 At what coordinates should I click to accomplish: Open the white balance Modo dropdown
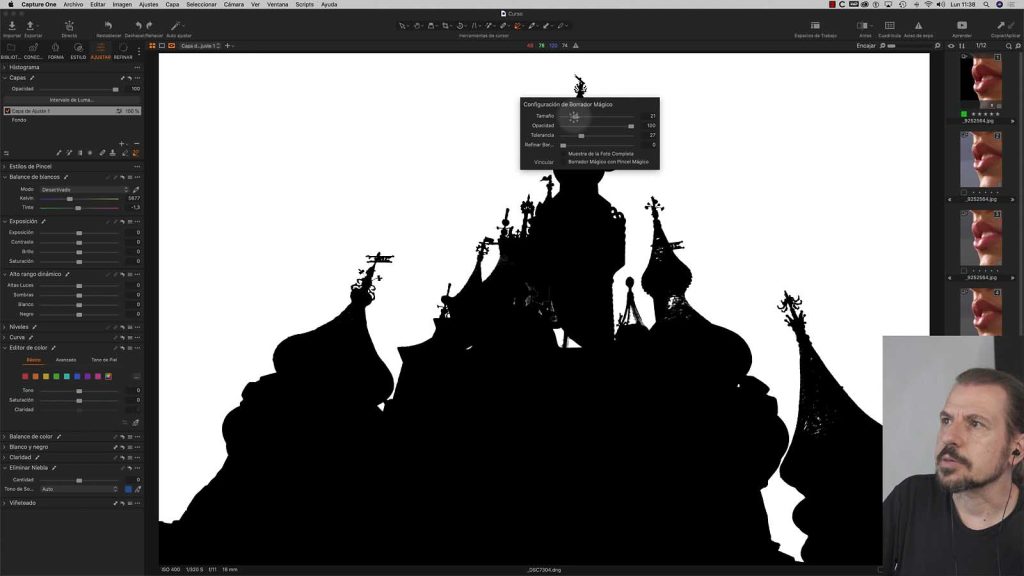pos(84,189)
